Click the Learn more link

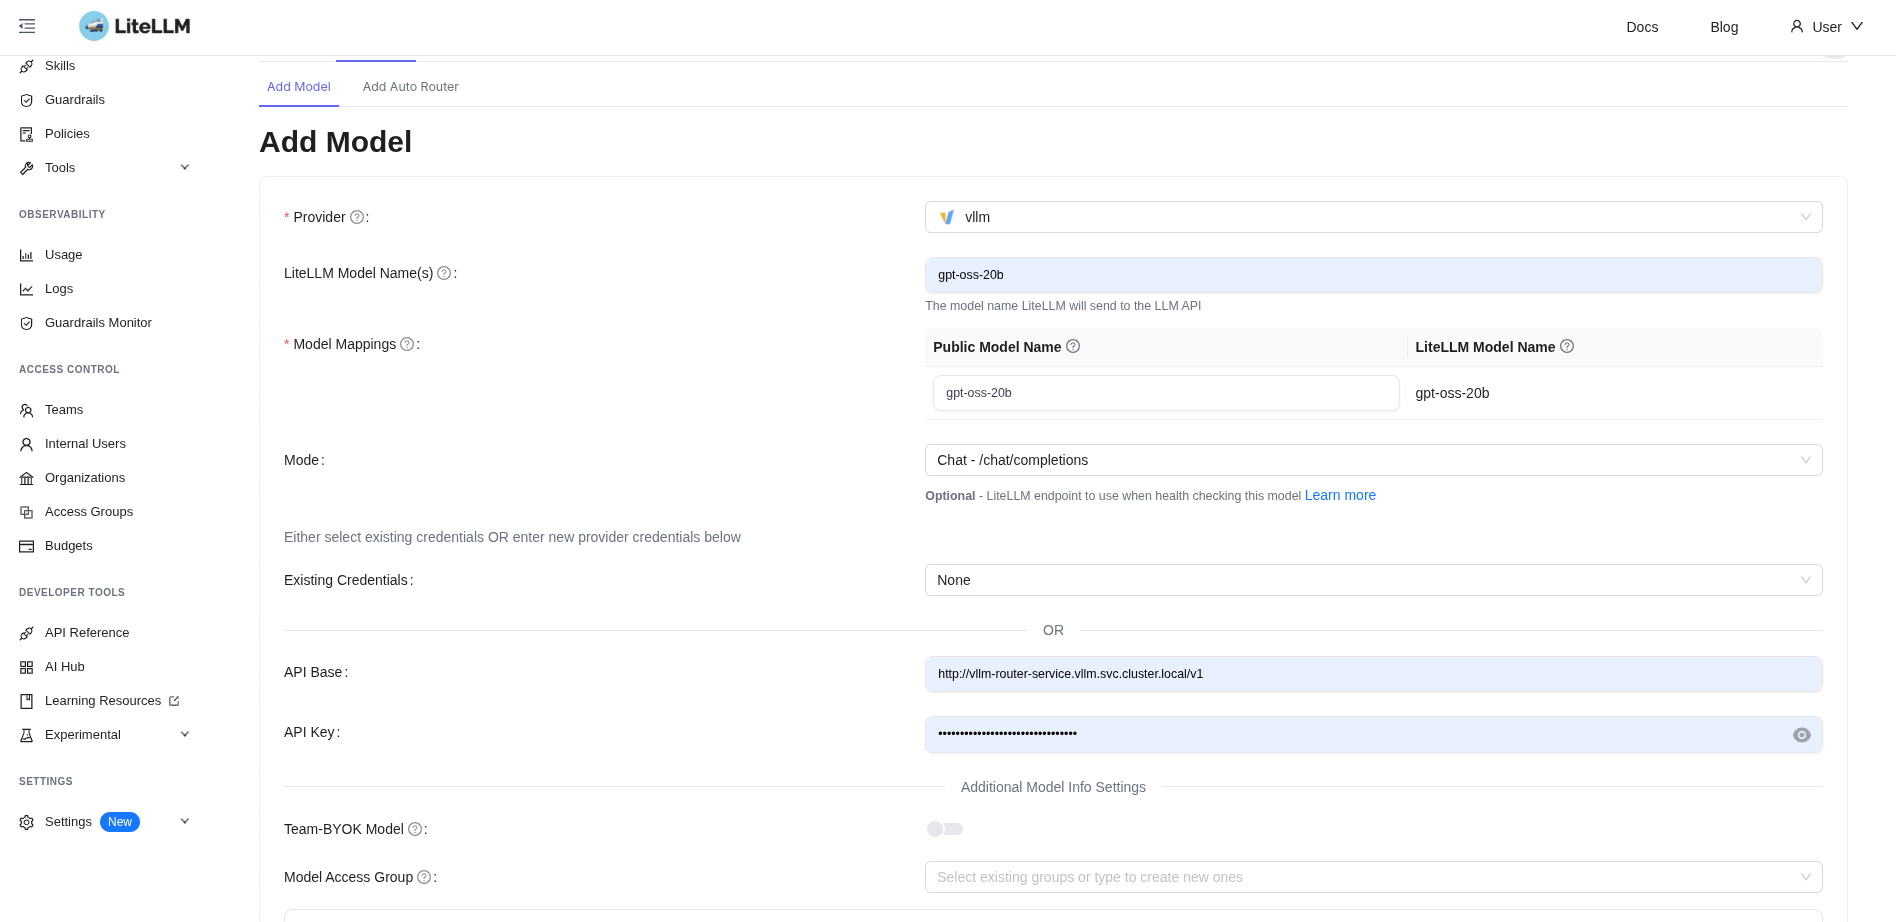pos(1340,495)
